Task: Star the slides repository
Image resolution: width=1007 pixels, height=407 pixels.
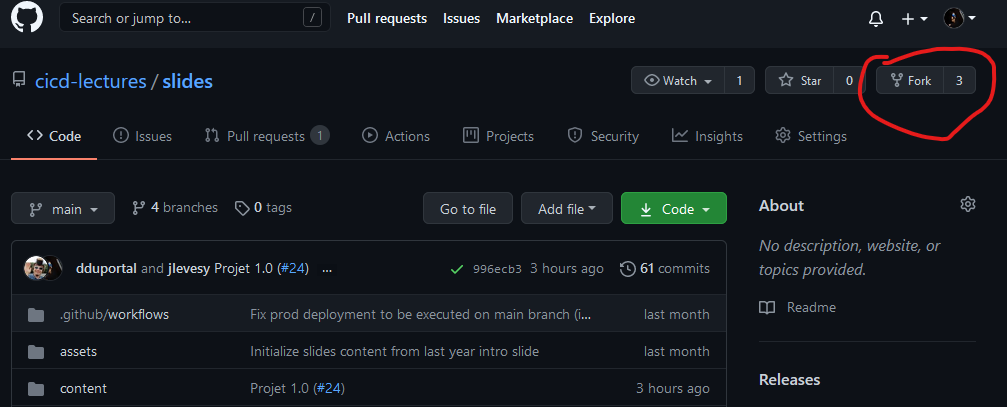Action: click(799, 80)
